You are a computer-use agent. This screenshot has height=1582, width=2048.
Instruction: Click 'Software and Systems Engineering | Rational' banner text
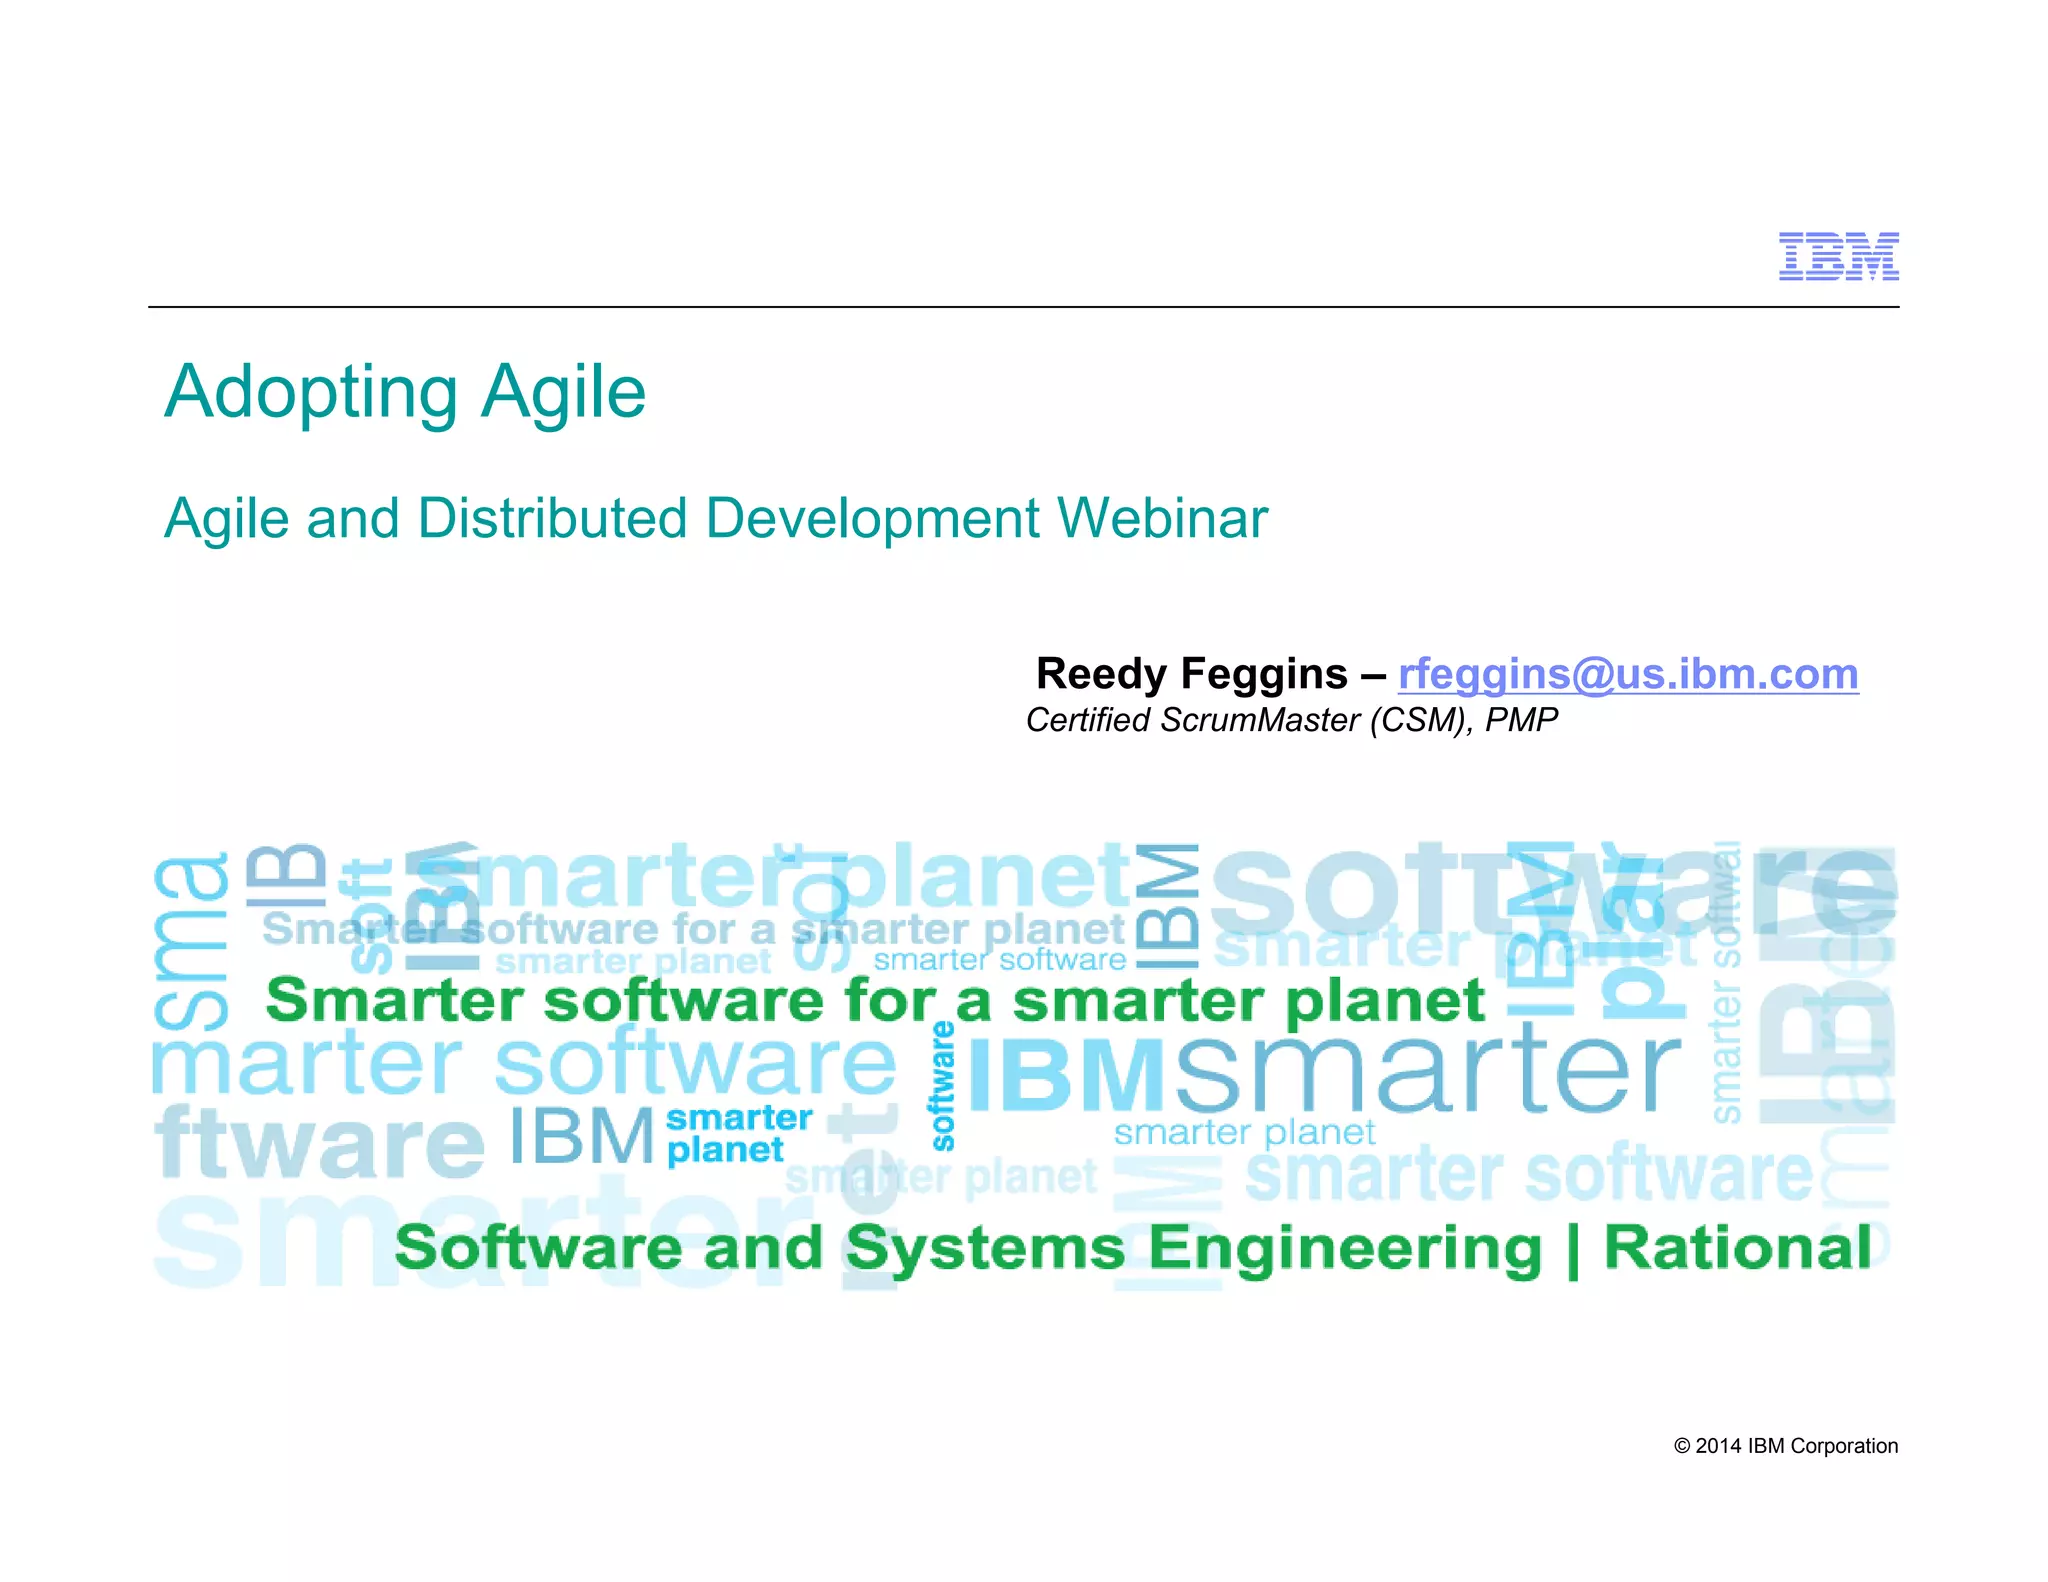[x=1132, y=1248]
